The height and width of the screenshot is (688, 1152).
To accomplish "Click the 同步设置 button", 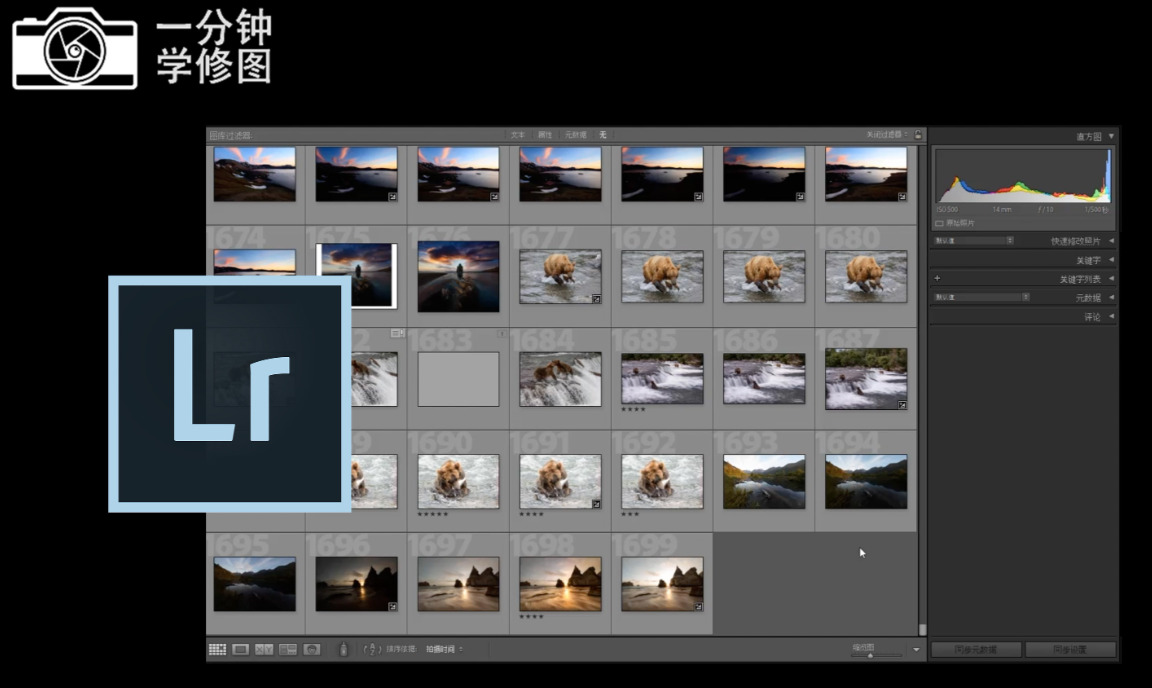I will (x=1070, y=650).
